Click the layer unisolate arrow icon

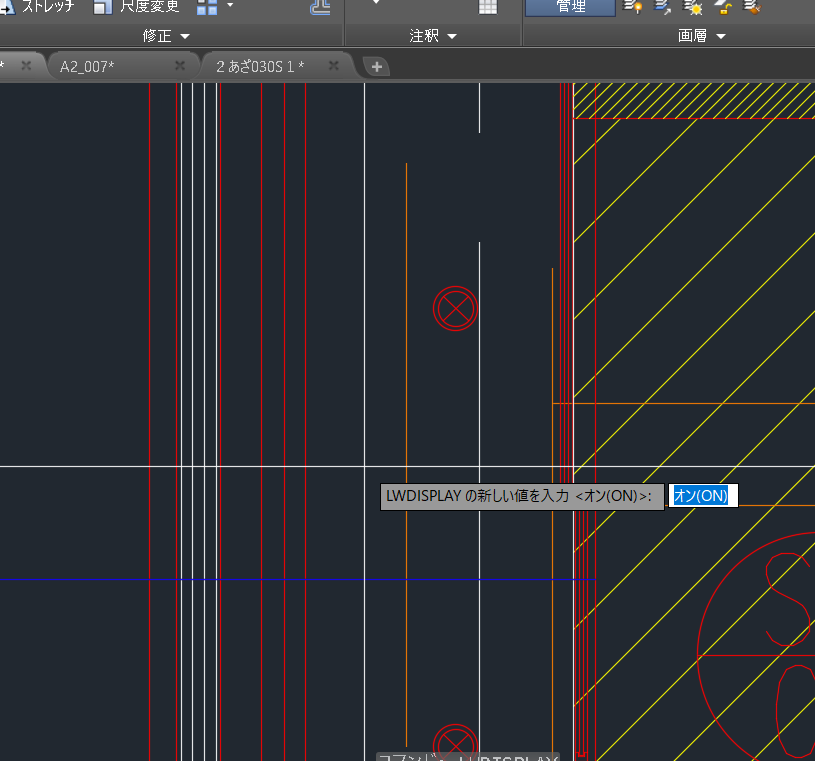[x=662, y=7]
